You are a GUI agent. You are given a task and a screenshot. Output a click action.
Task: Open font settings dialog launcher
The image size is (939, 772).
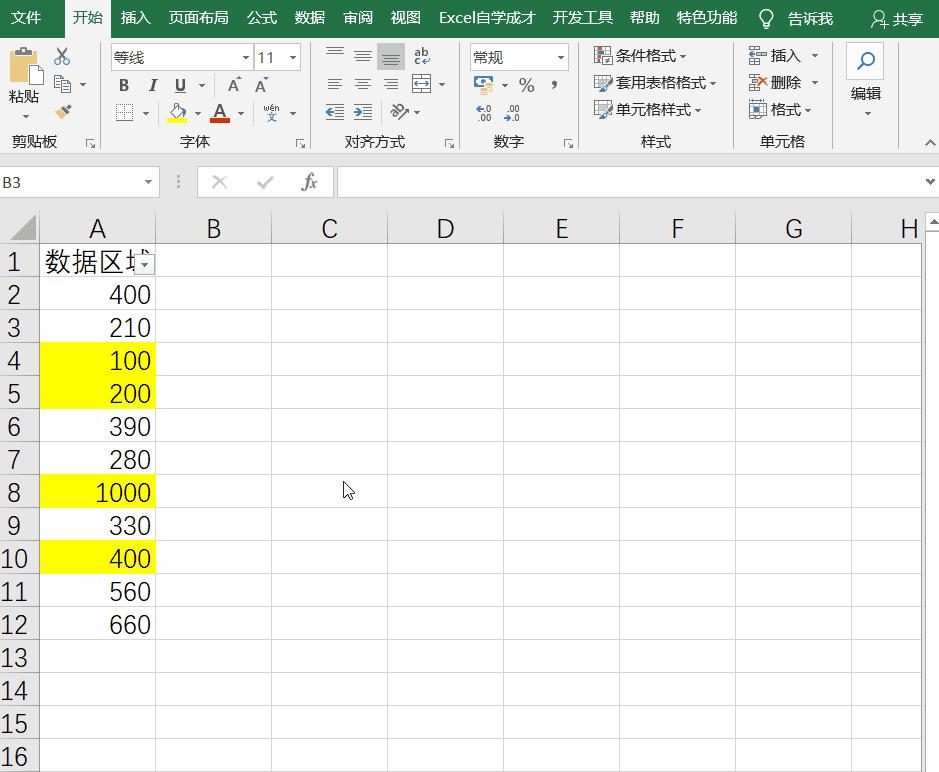299,144
